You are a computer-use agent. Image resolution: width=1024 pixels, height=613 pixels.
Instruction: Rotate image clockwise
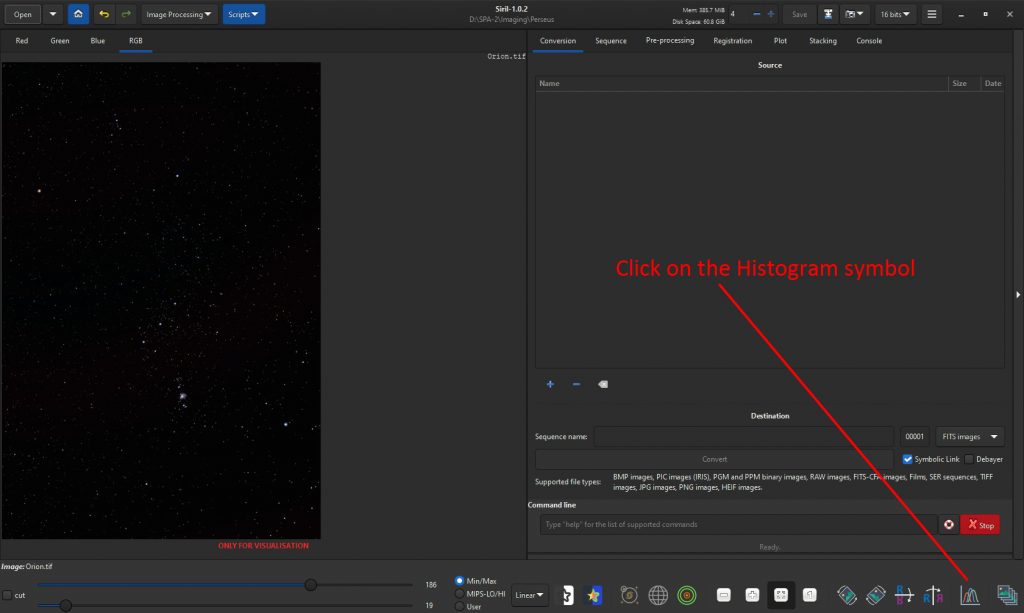tap(875, 595)
